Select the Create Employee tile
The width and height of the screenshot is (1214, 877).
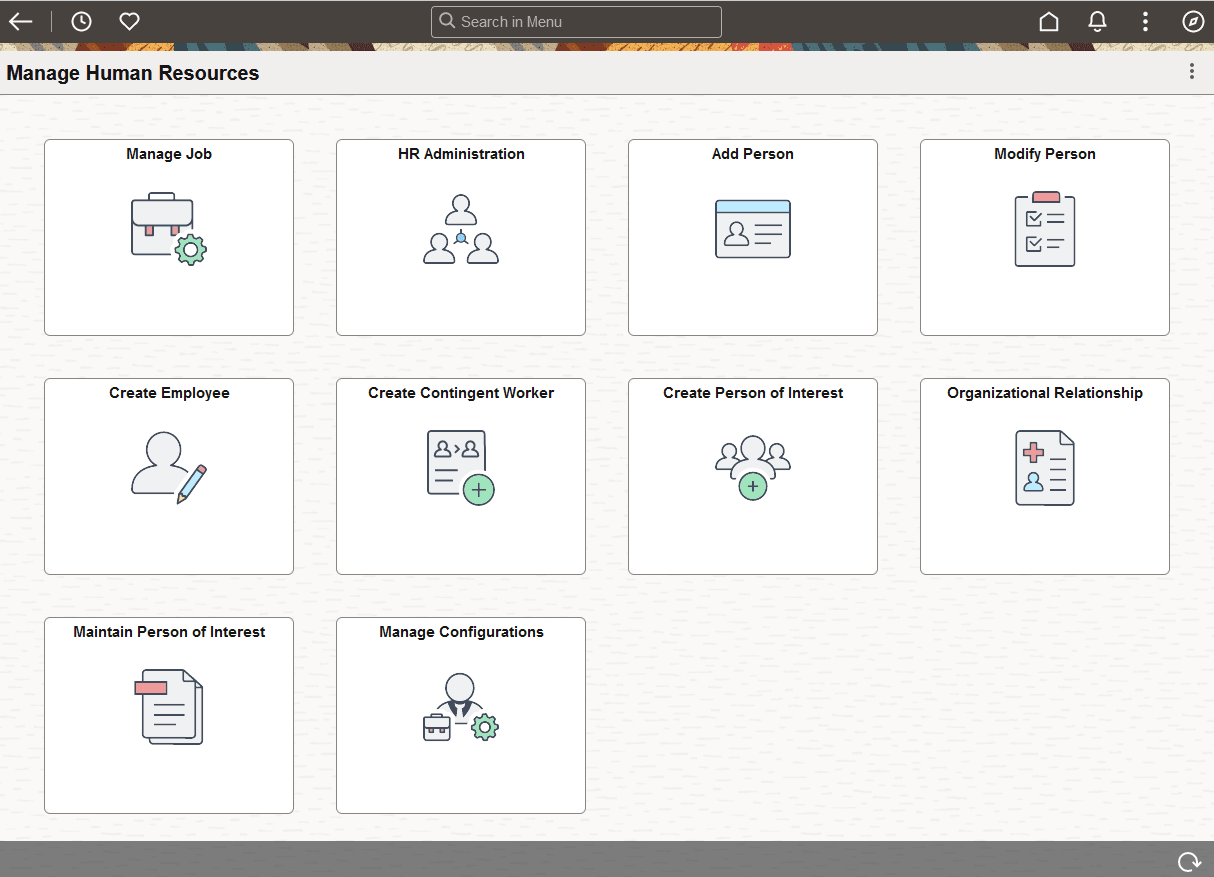point(168,476)
